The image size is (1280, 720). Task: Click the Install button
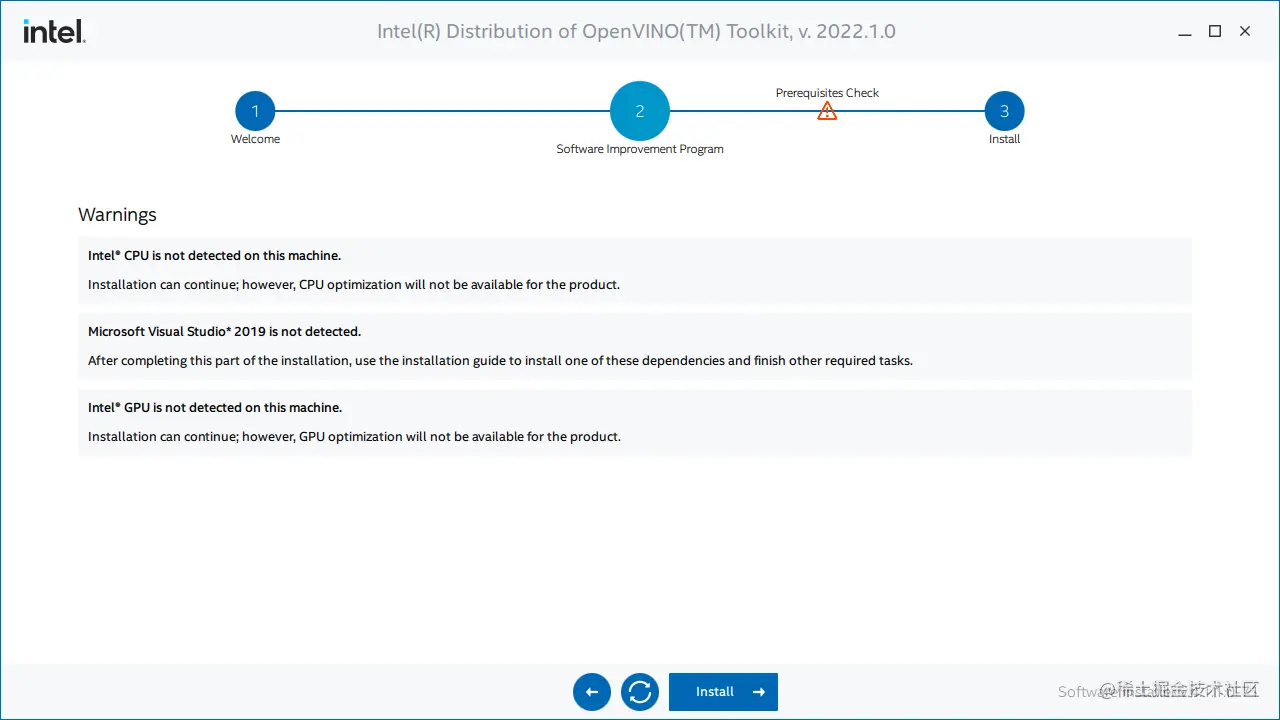click(723, 692)
